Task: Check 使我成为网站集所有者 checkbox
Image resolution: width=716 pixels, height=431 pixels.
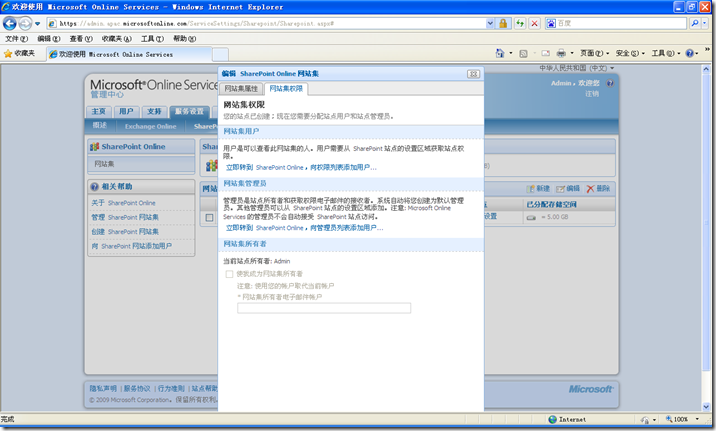Action: (x=229, y=274)
